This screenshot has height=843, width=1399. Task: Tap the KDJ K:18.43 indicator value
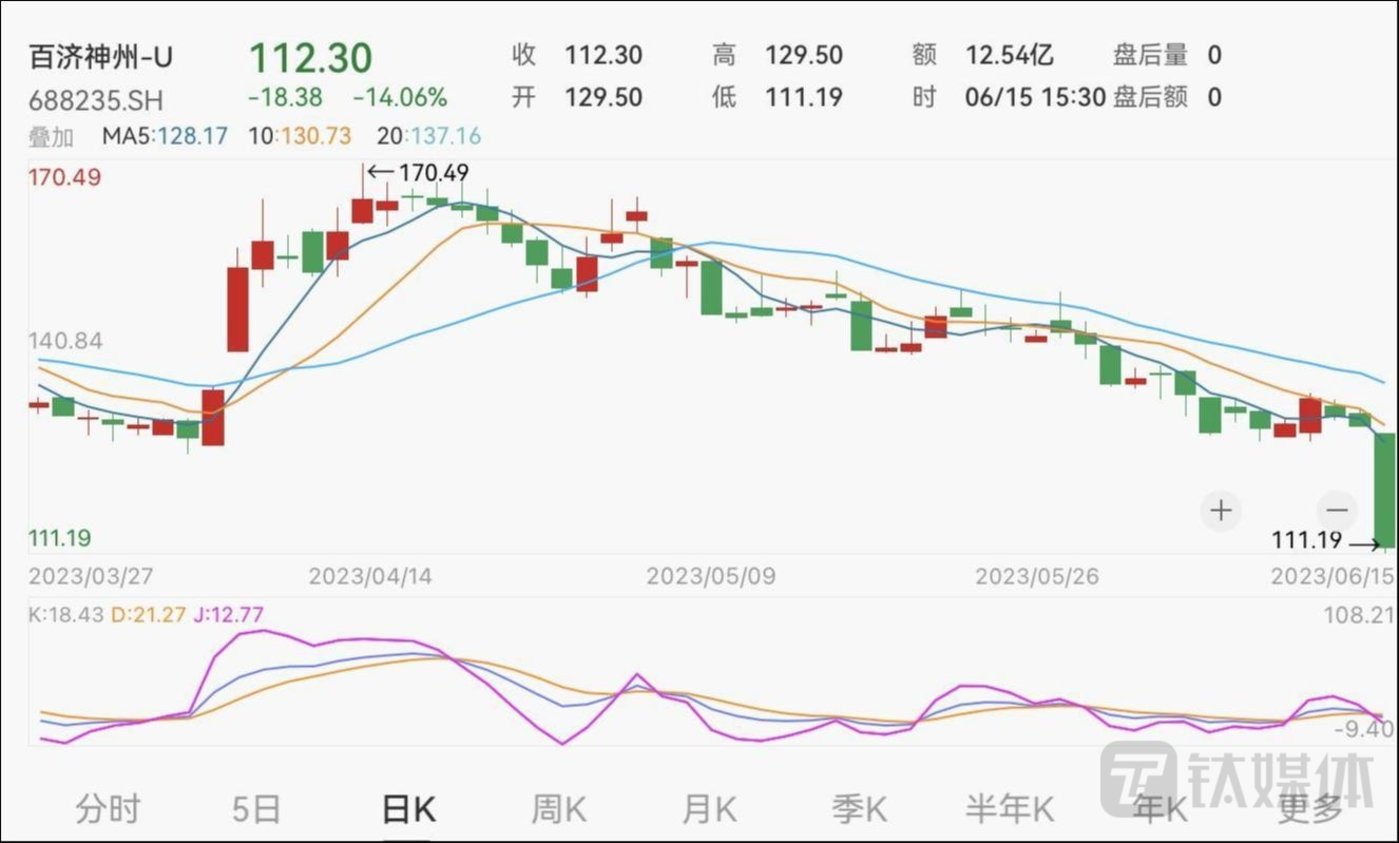(x=64, y=614)
